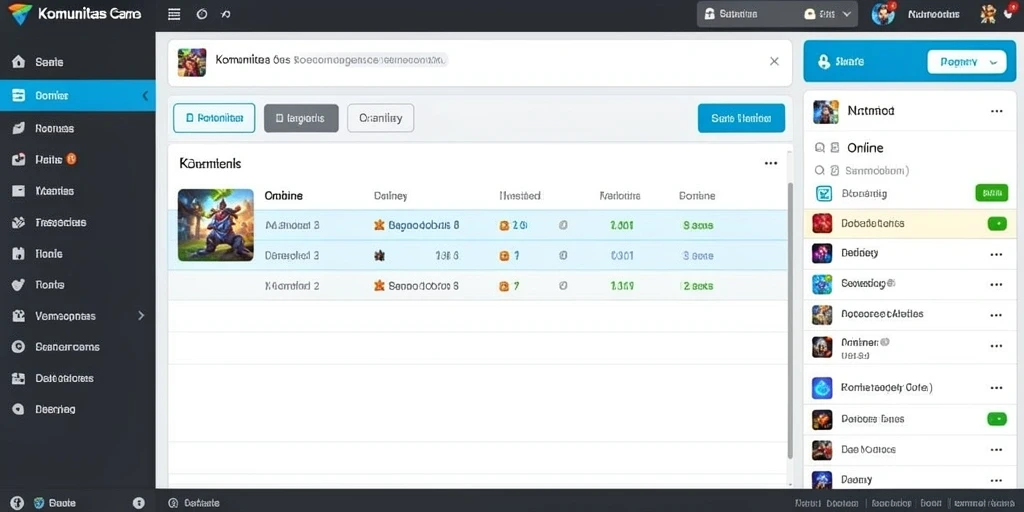Click the rightmost link in the bottom bar

[984, 504]
